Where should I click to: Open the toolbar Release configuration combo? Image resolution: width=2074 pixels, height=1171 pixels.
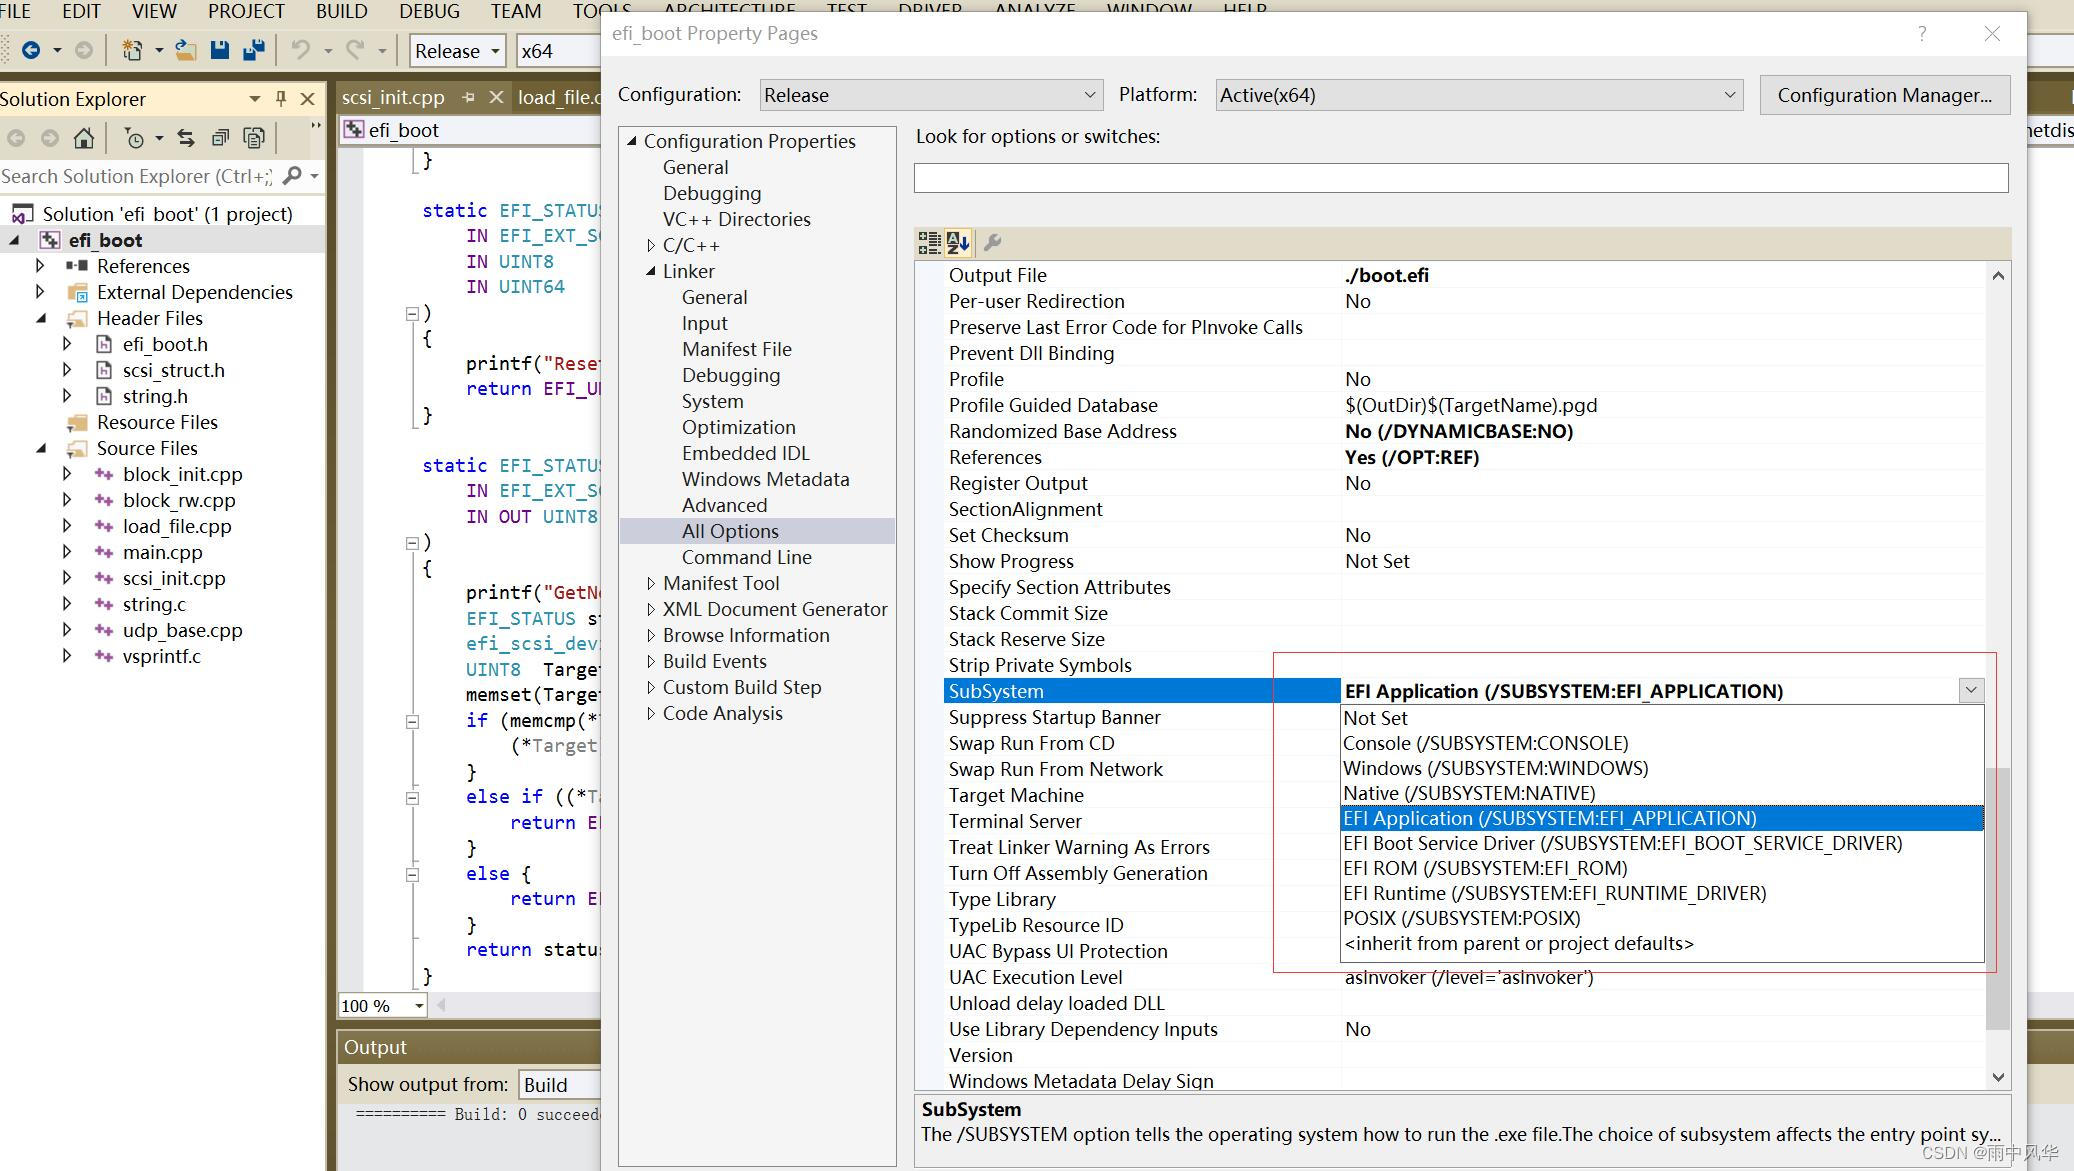point(457,50)
